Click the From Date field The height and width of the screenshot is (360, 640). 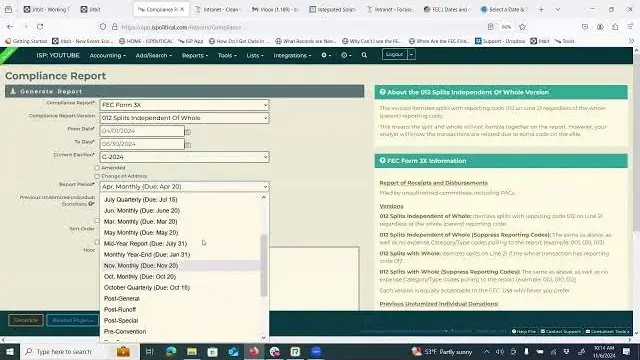(142, 131)
